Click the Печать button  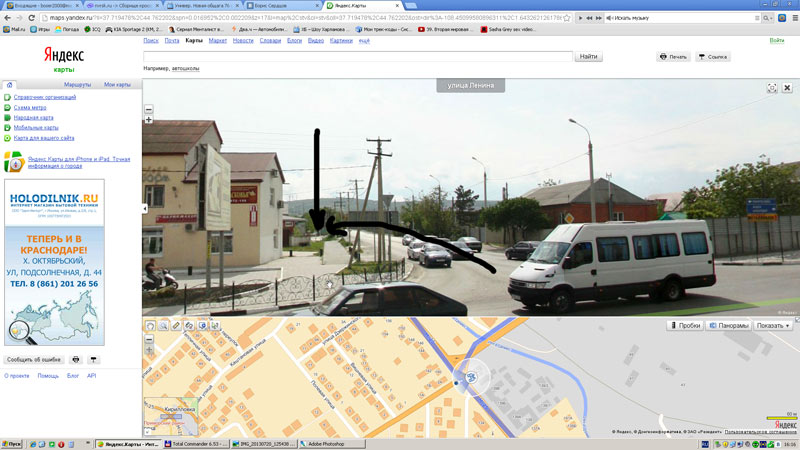pos(674,57)
